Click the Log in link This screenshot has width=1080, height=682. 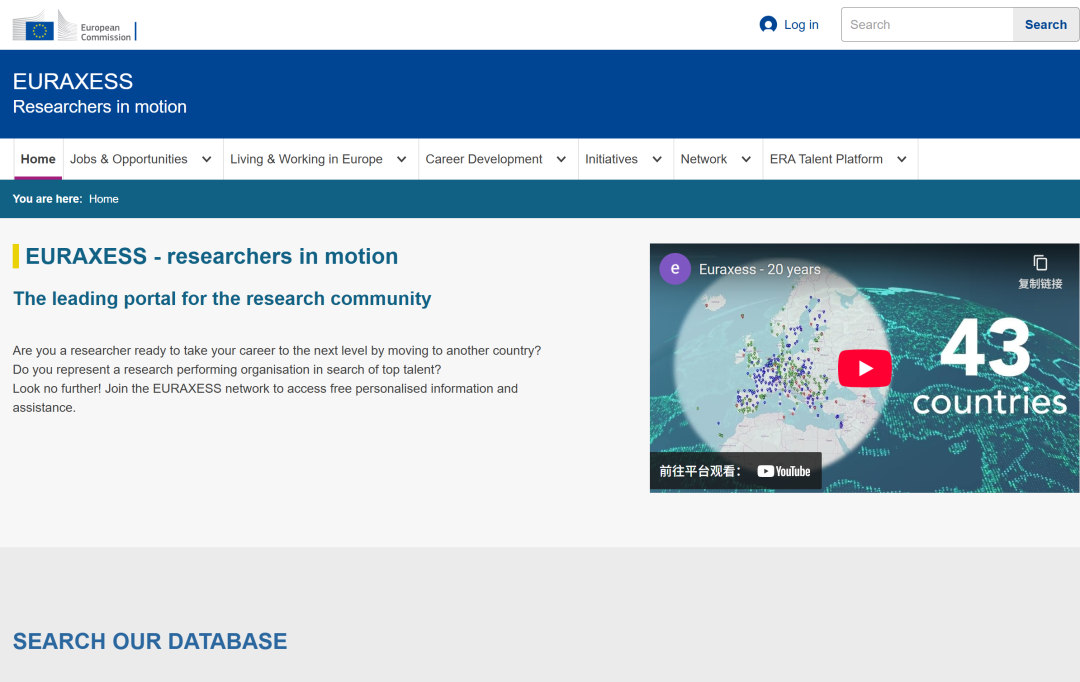(801, 25)
